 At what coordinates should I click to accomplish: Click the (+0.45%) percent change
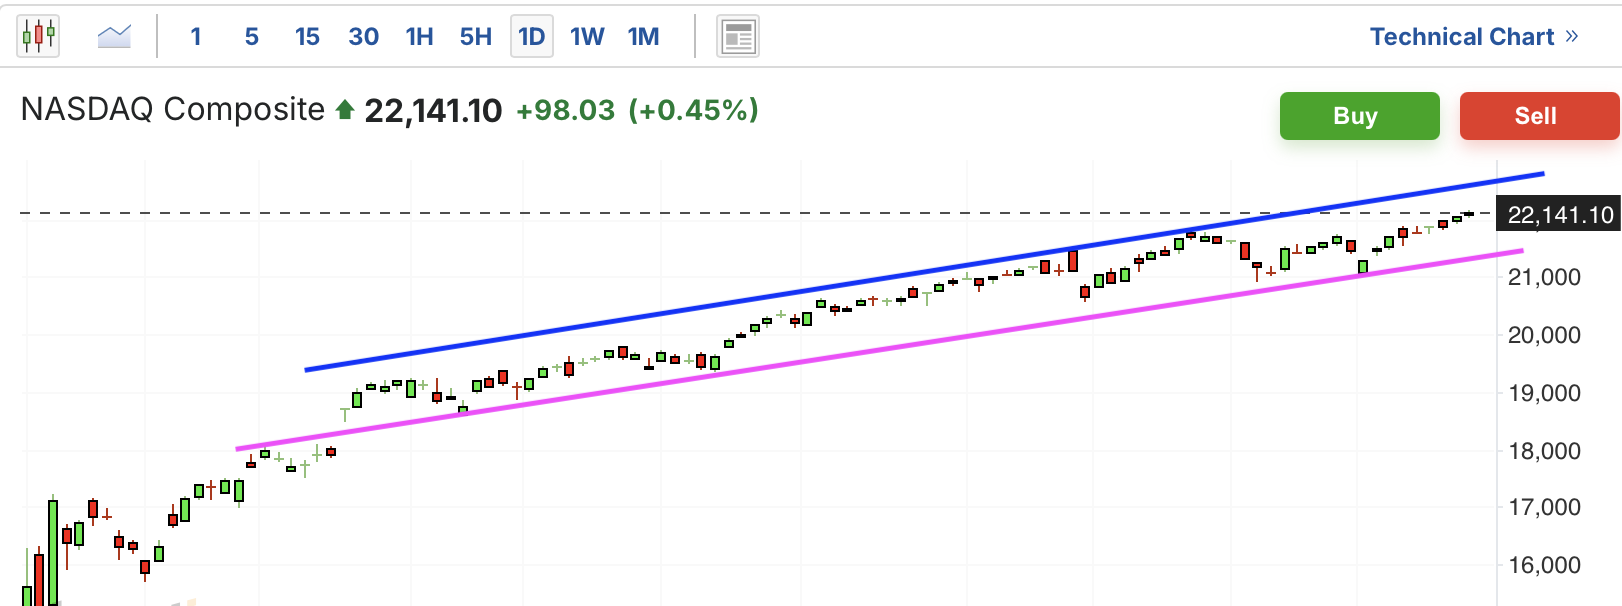click(693, 110)
